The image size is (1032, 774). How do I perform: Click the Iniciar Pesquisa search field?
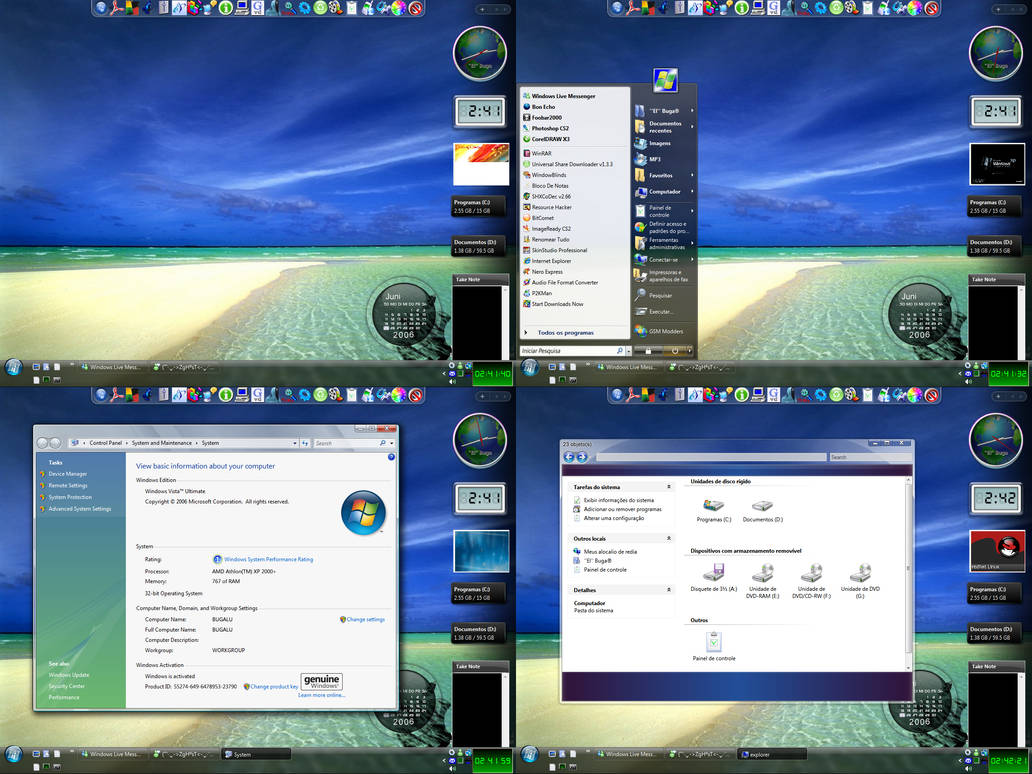pos(570,351)
